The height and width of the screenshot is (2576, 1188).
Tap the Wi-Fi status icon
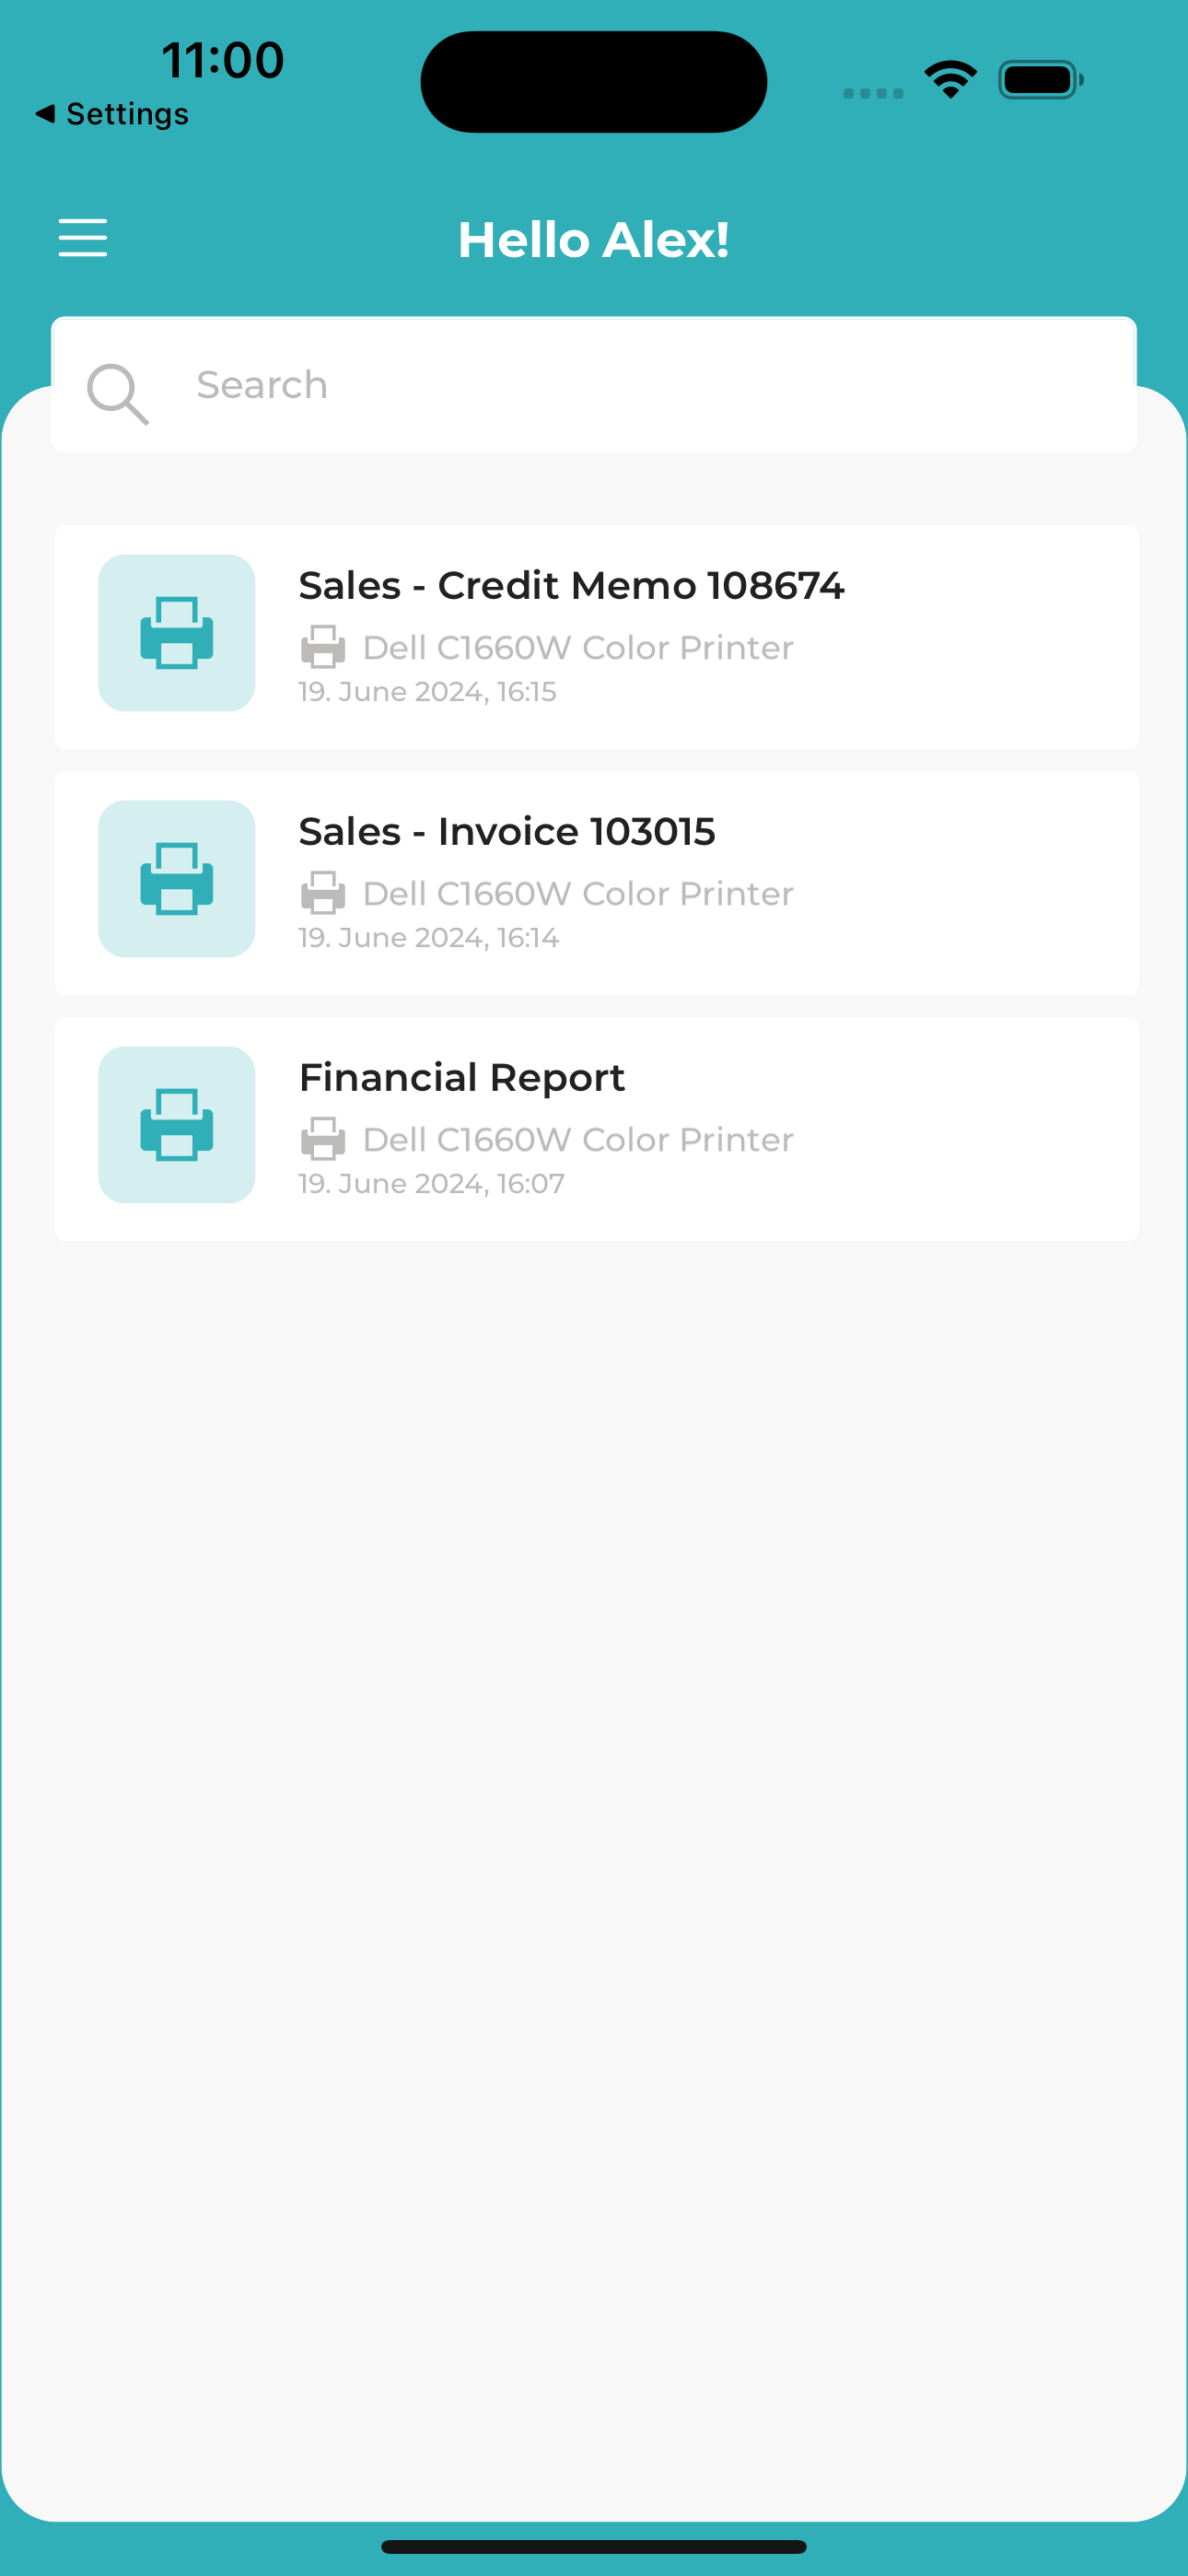point(951,80)
